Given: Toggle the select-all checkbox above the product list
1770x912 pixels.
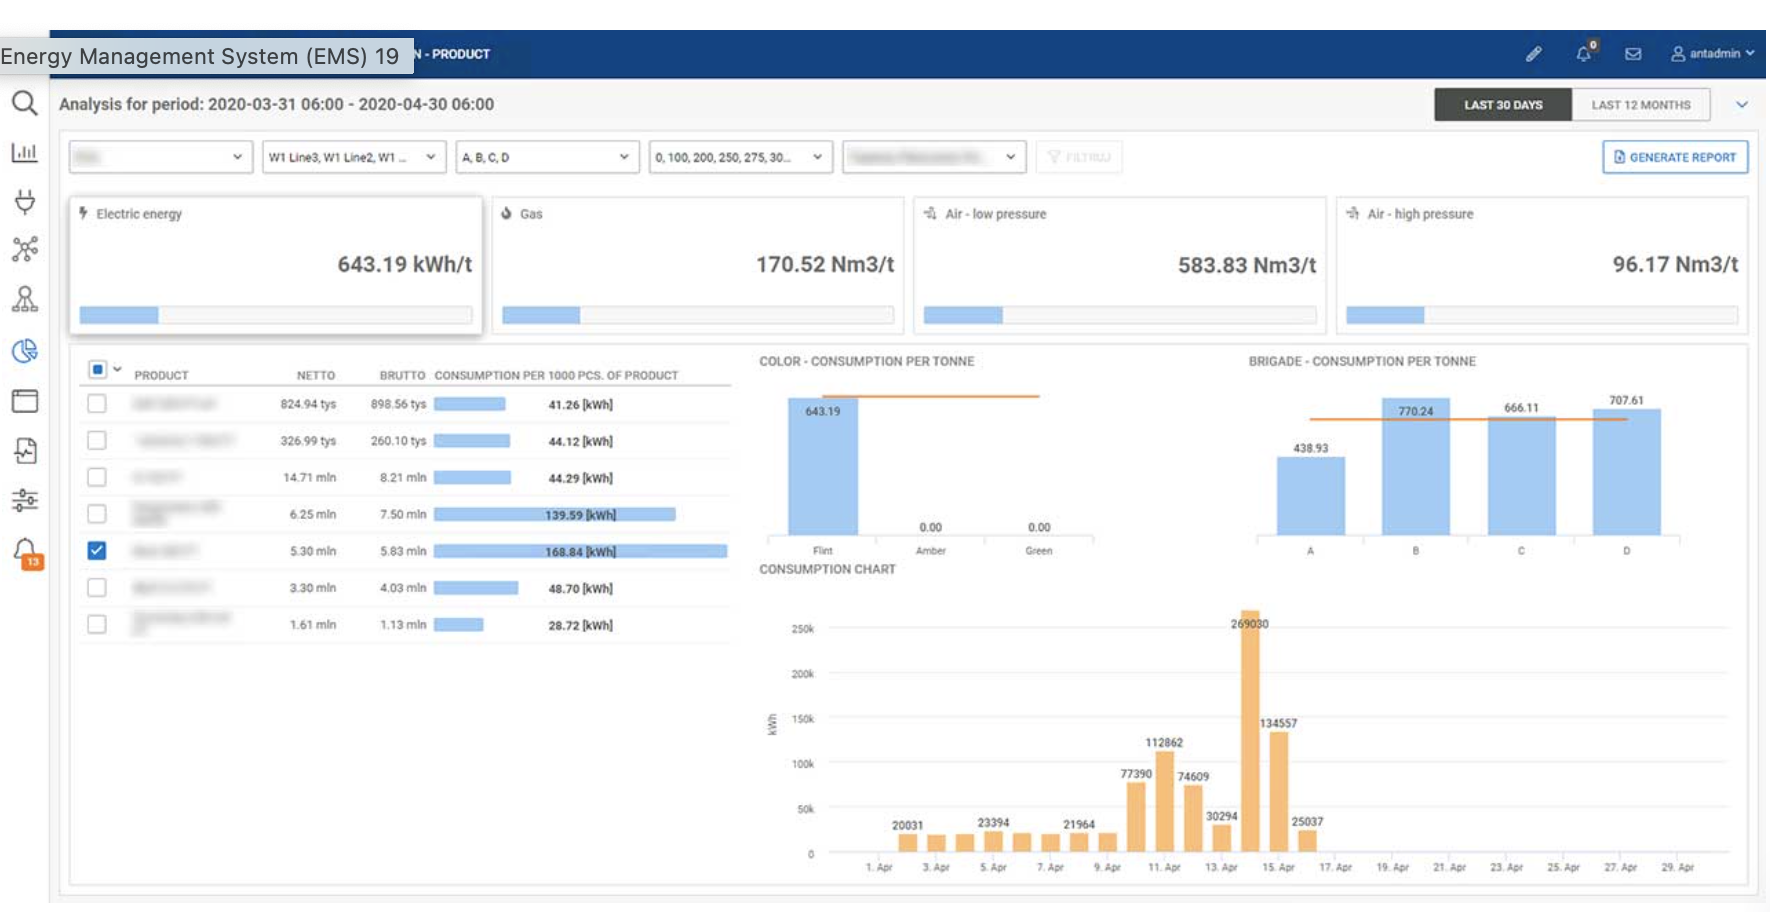Looking at the screenshot, I should (x=96, y=367).
